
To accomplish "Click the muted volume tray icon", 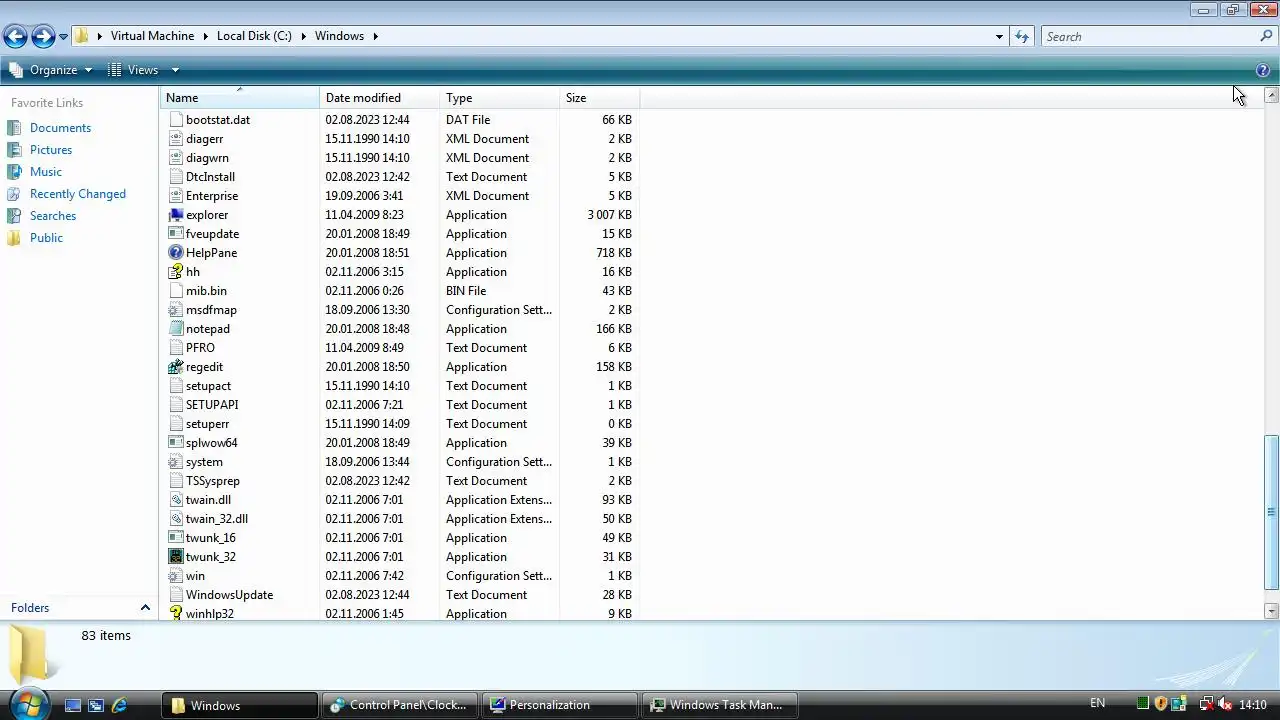I will [1225, 705].
